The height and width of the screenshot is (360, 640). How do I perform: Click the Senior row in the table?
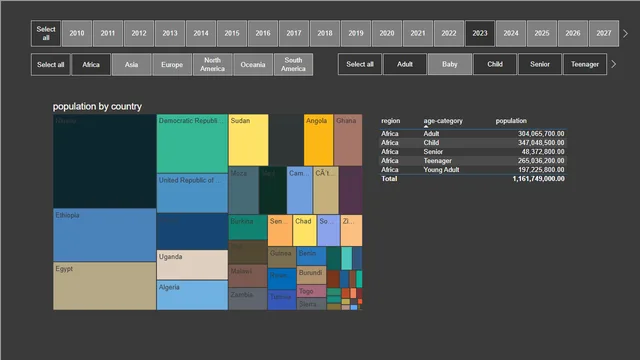473,151
